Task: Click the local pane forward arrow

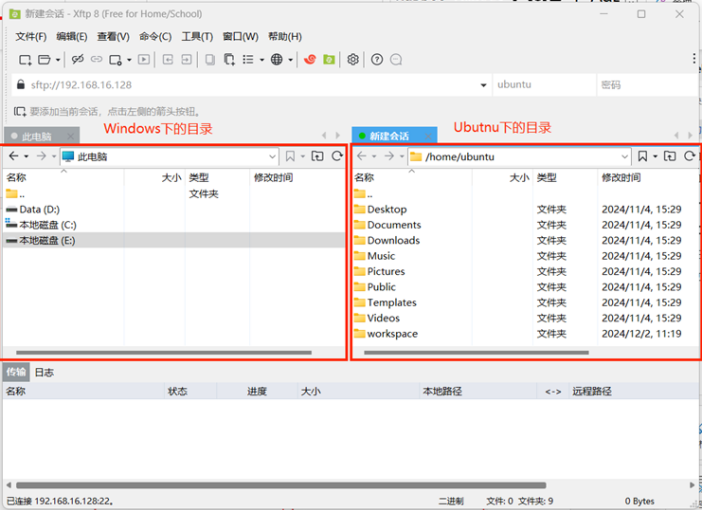Action: coord(41,156)
